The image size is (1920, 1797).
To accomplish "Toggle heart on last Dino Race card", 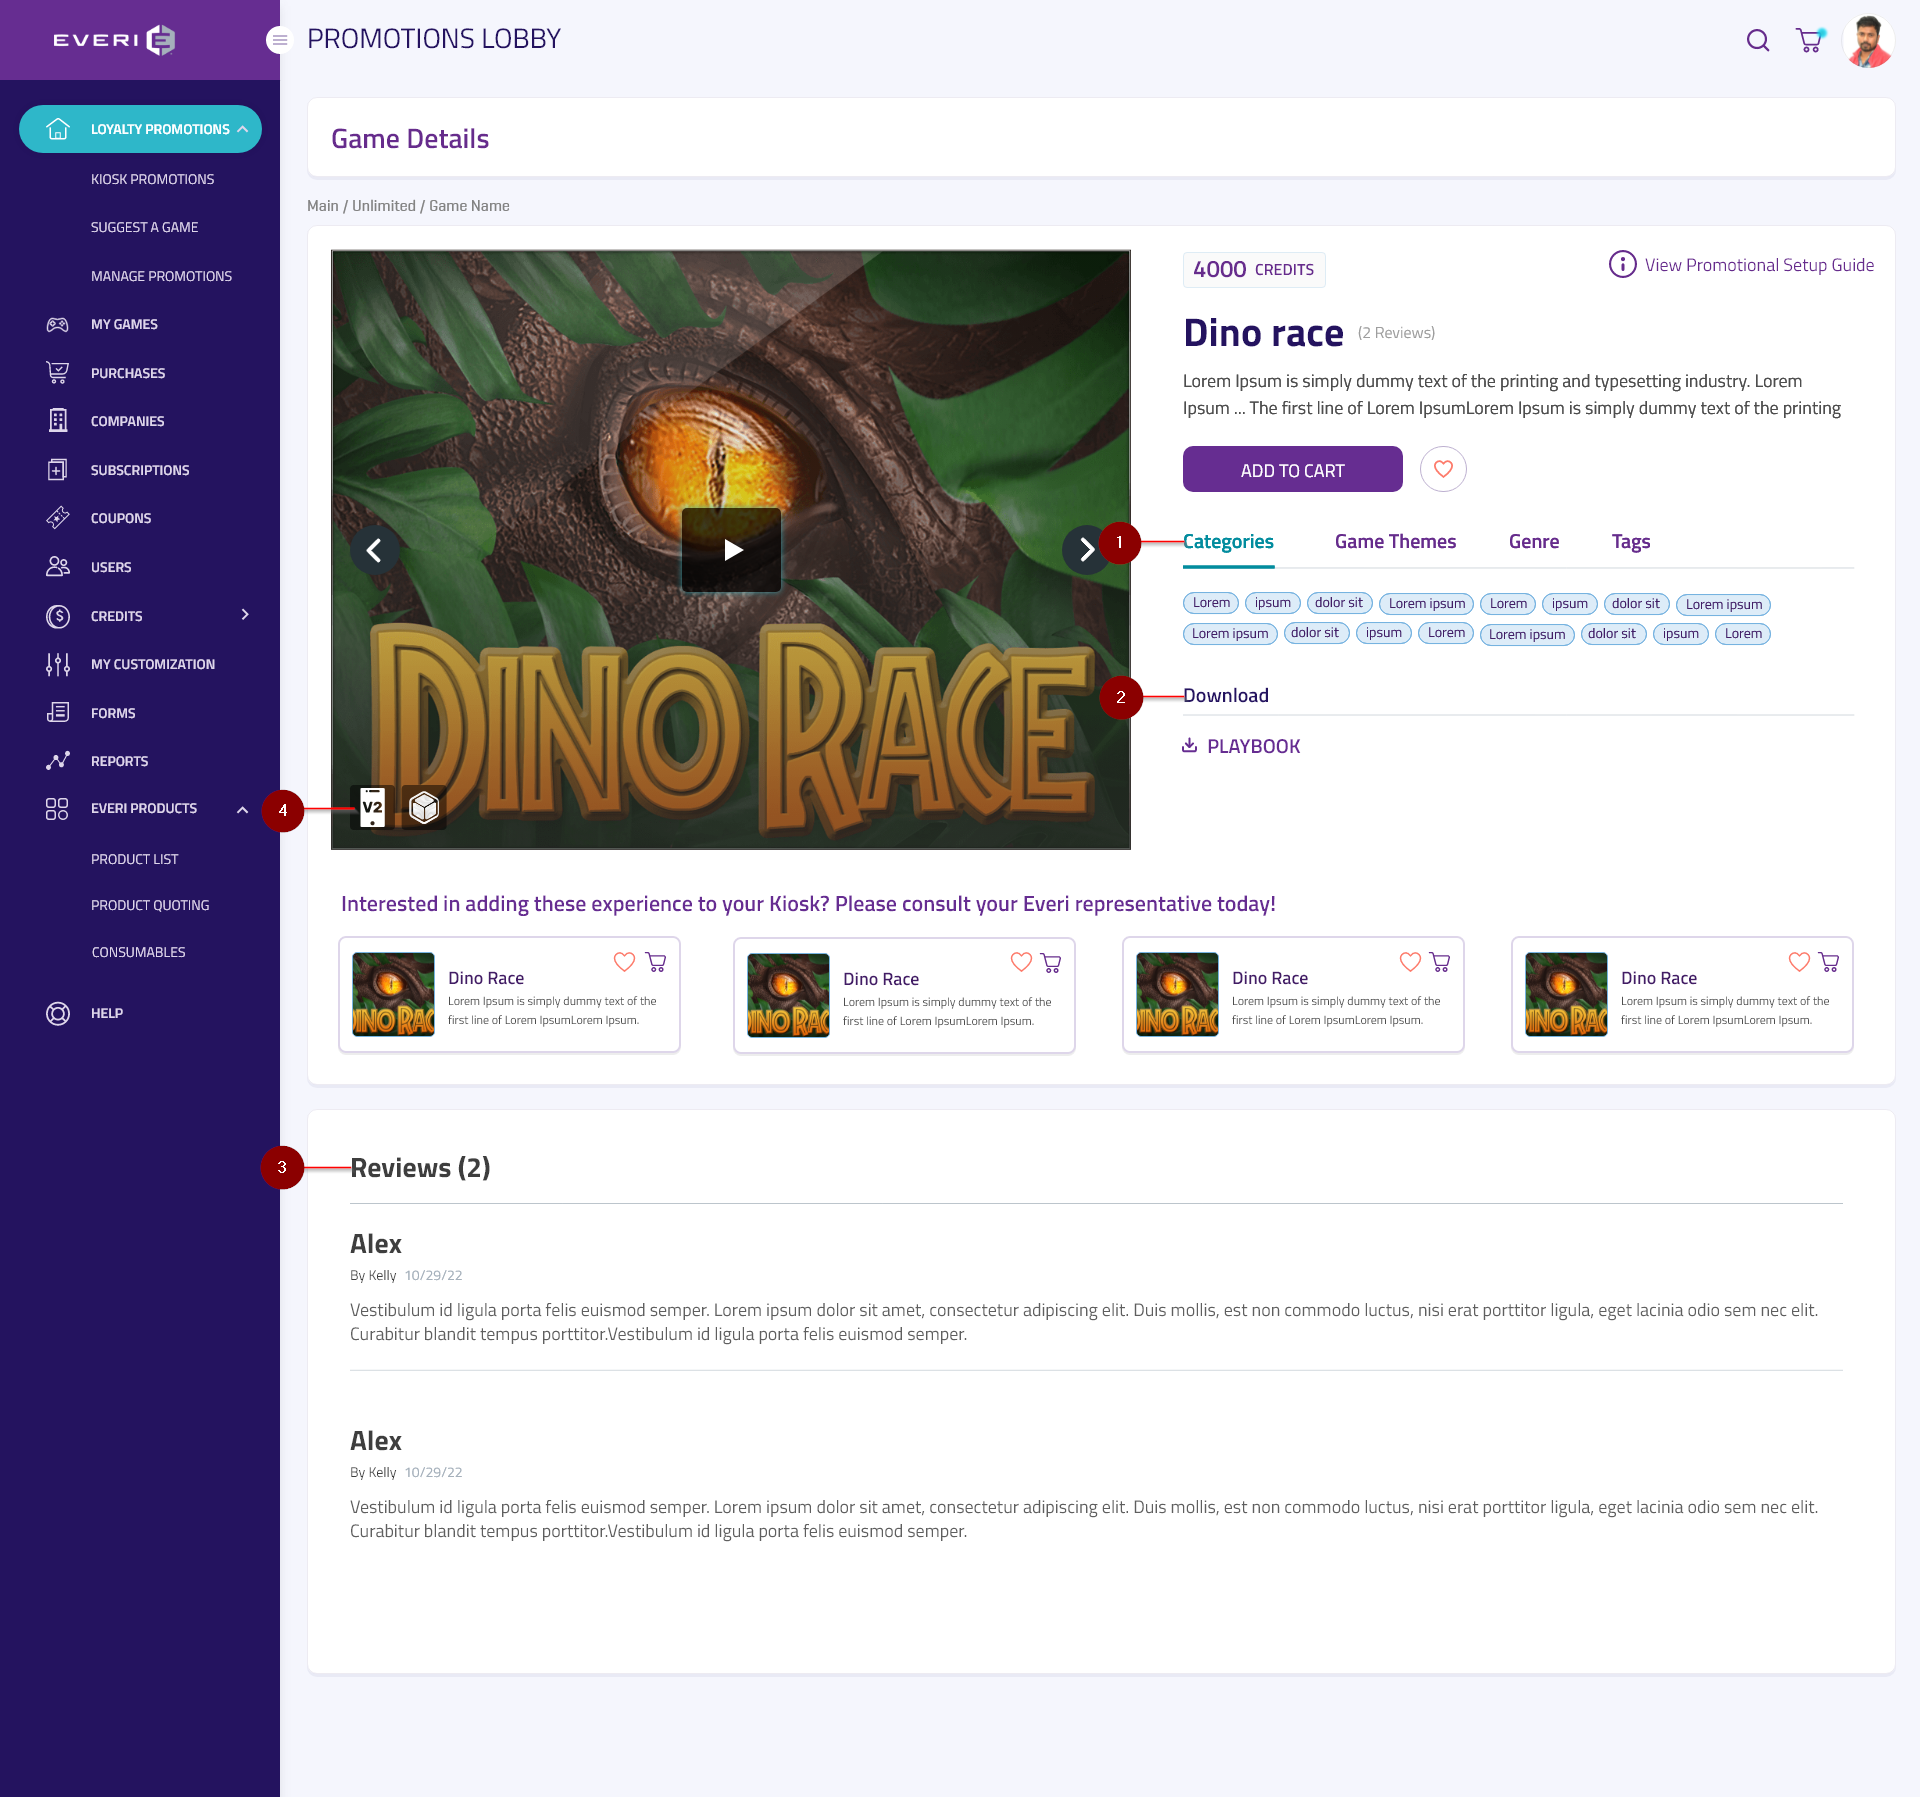I will click(1798, 962).
